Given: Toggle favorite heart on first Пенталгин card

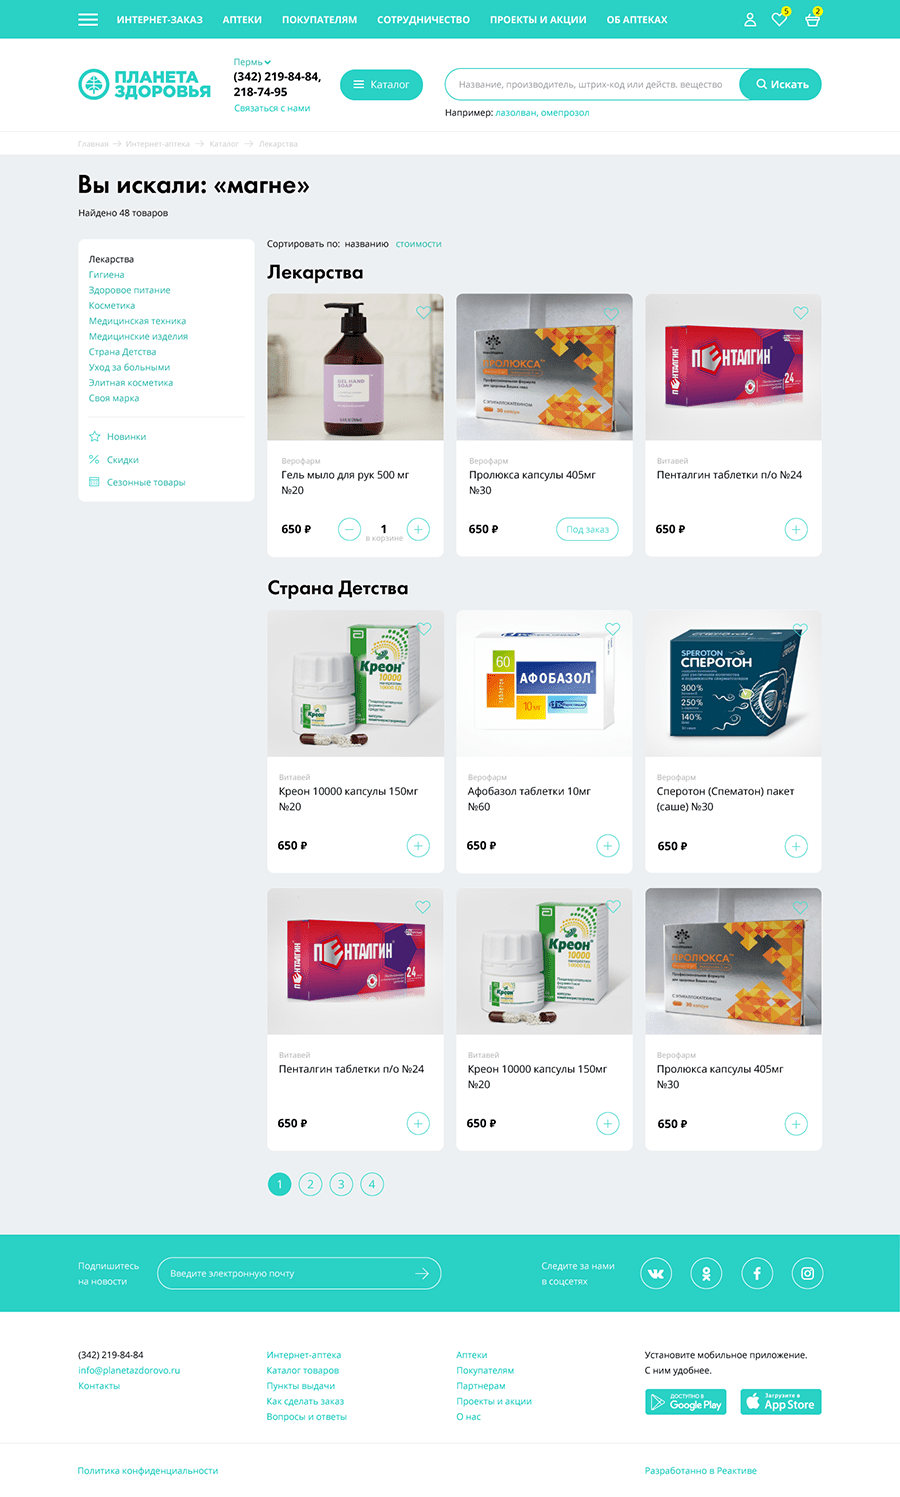Looking at the screenshot, I should (x=800, y=313).
